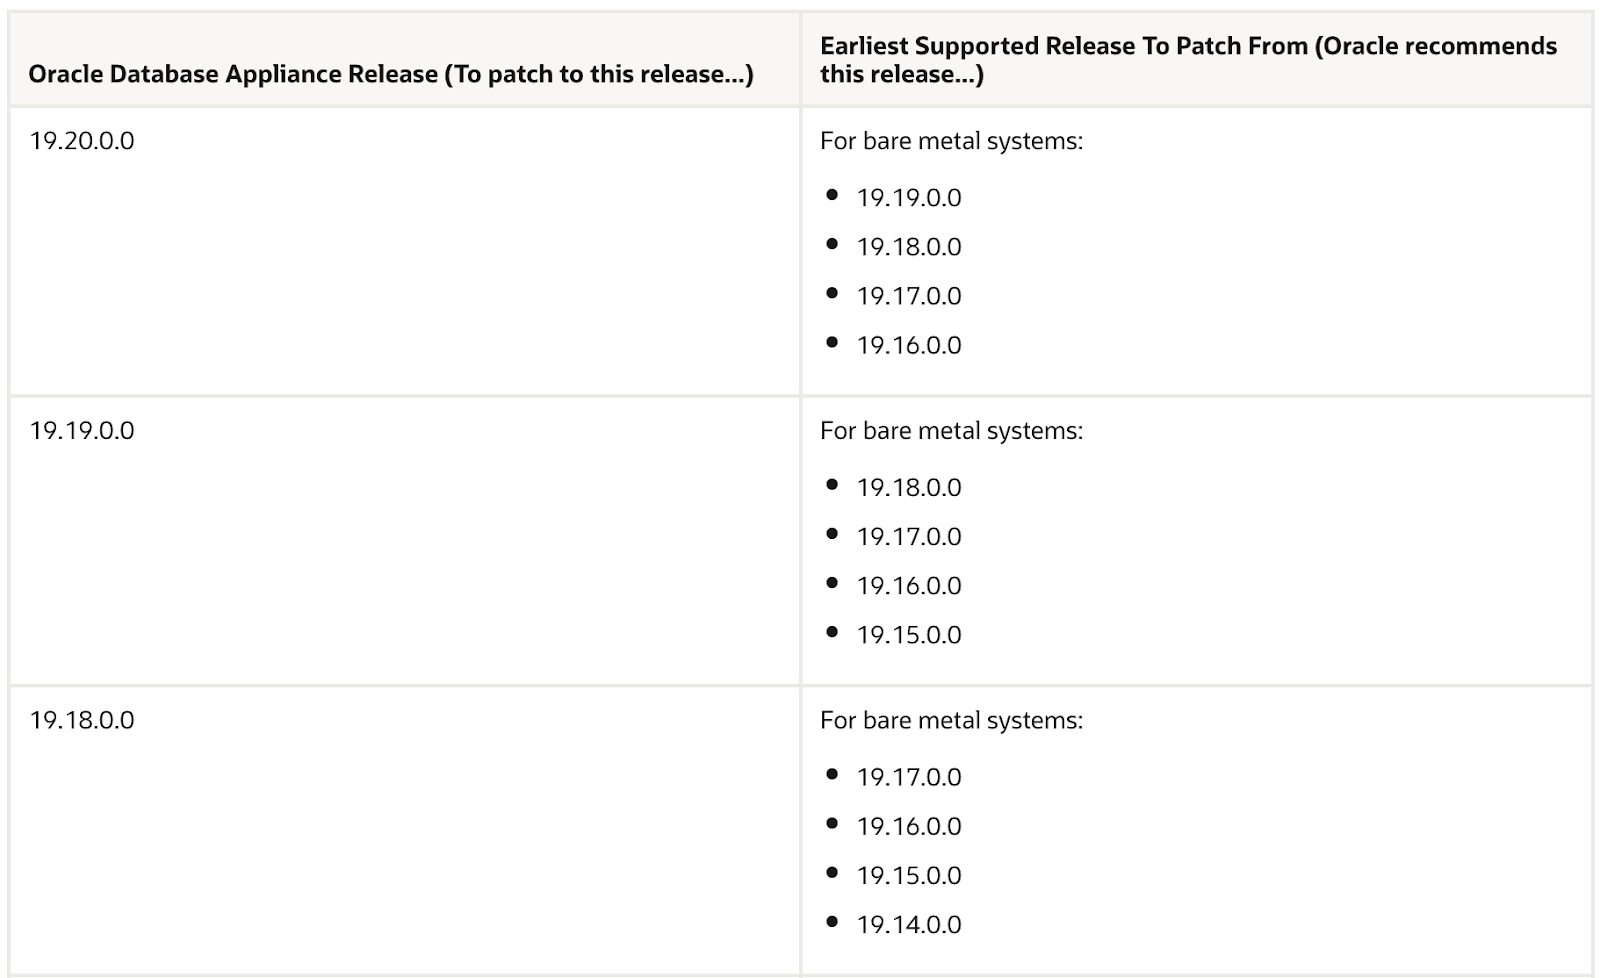The image size is (1600, 978).
Task: Click bullet item 19.15.0.0 under release 19.18.0.0
Action: 908,876
